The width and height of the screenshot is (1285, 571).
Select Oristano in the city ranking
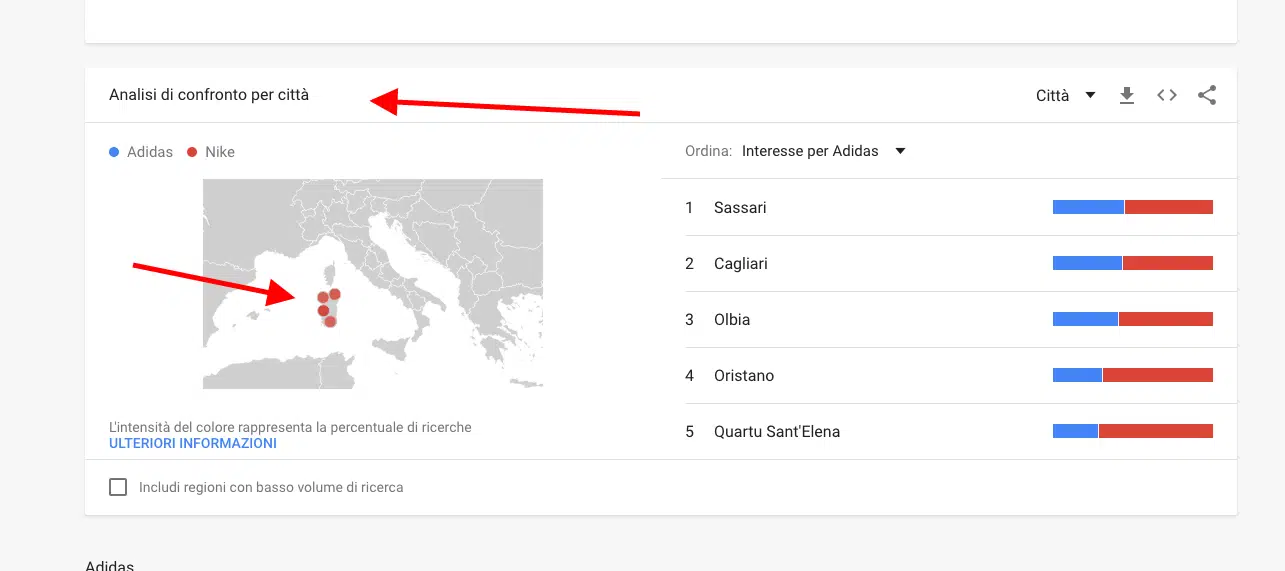[x=744, y=376]
